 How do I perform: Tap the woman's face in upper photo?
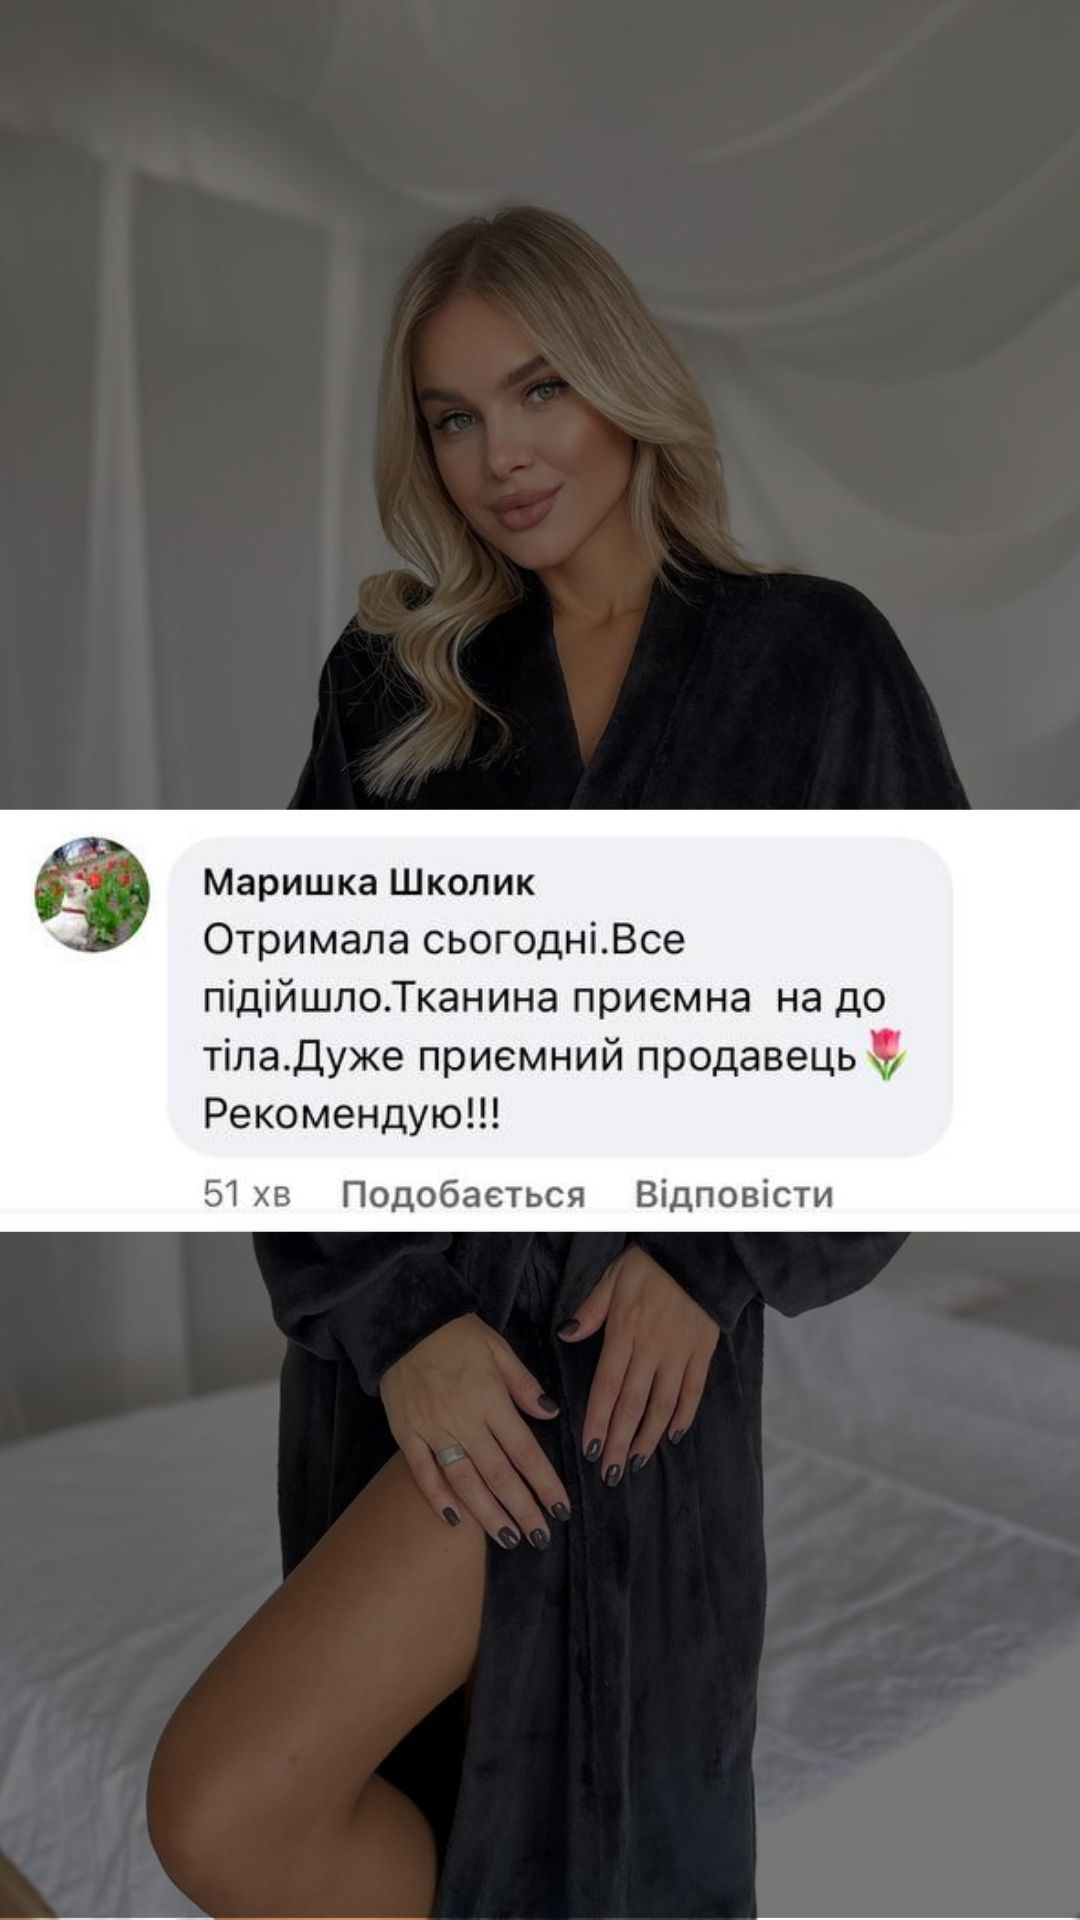(520, 420)
